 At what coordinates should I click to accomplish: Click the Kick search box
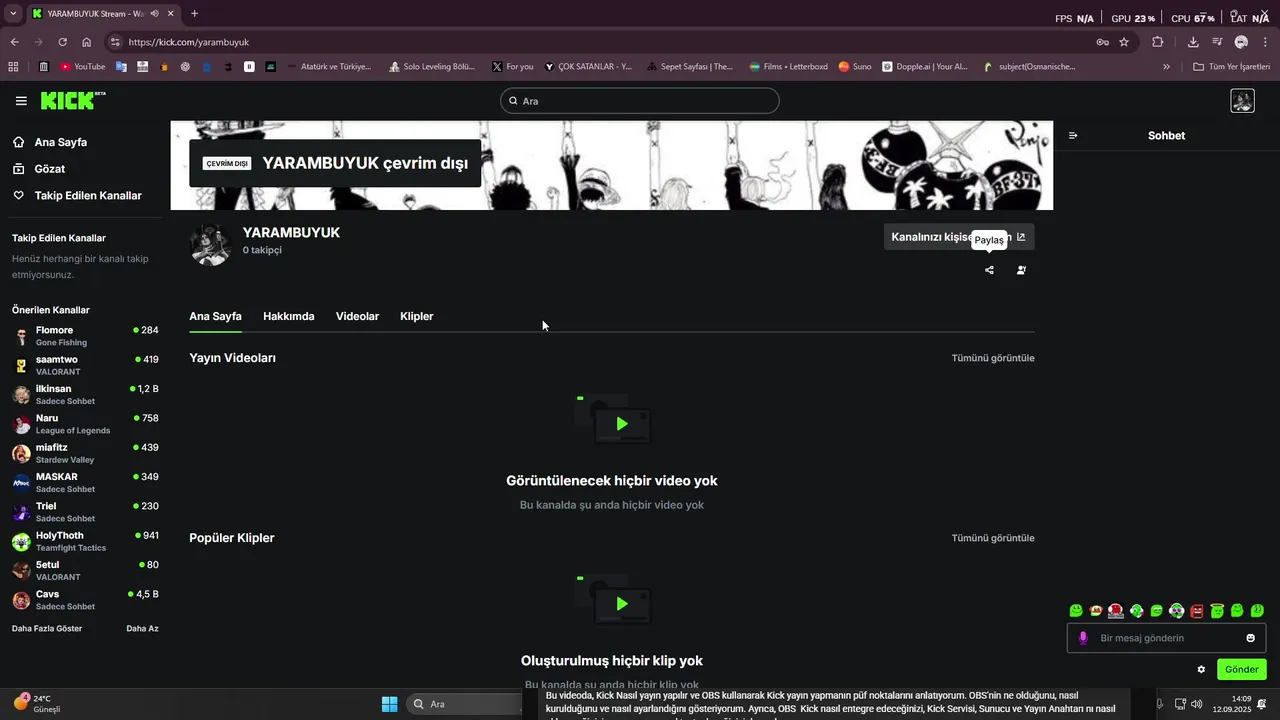[640, 101]
